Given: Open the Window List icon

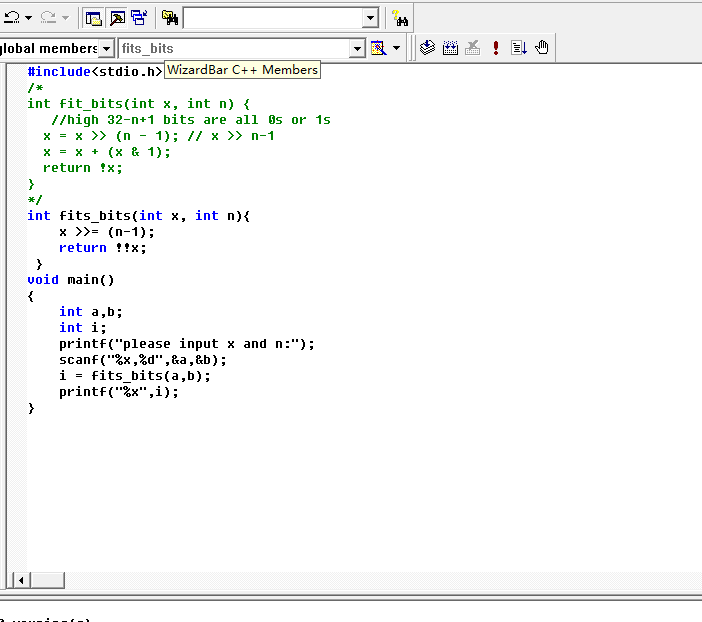Looking at the screenshot, I should pos(140,18).
